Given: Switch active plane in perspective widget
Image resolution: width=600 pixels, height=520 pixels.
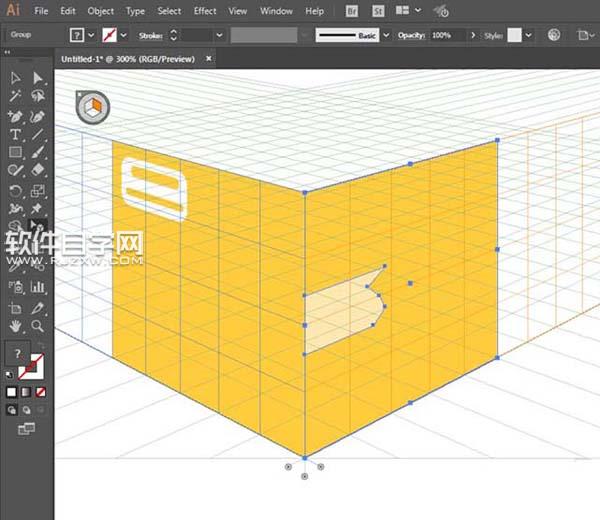Looking at the screenshot, I should 93,108.
